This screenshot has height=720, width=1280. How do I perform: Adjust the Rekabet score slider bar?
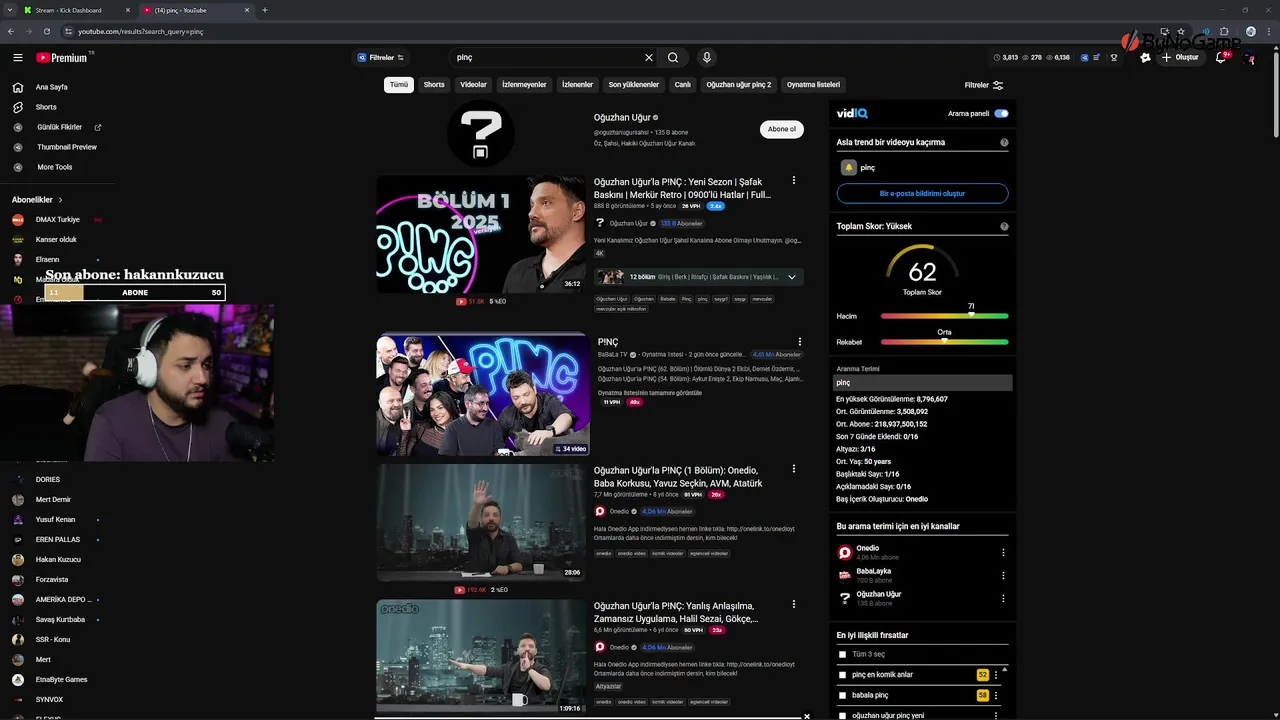[944, 342]
